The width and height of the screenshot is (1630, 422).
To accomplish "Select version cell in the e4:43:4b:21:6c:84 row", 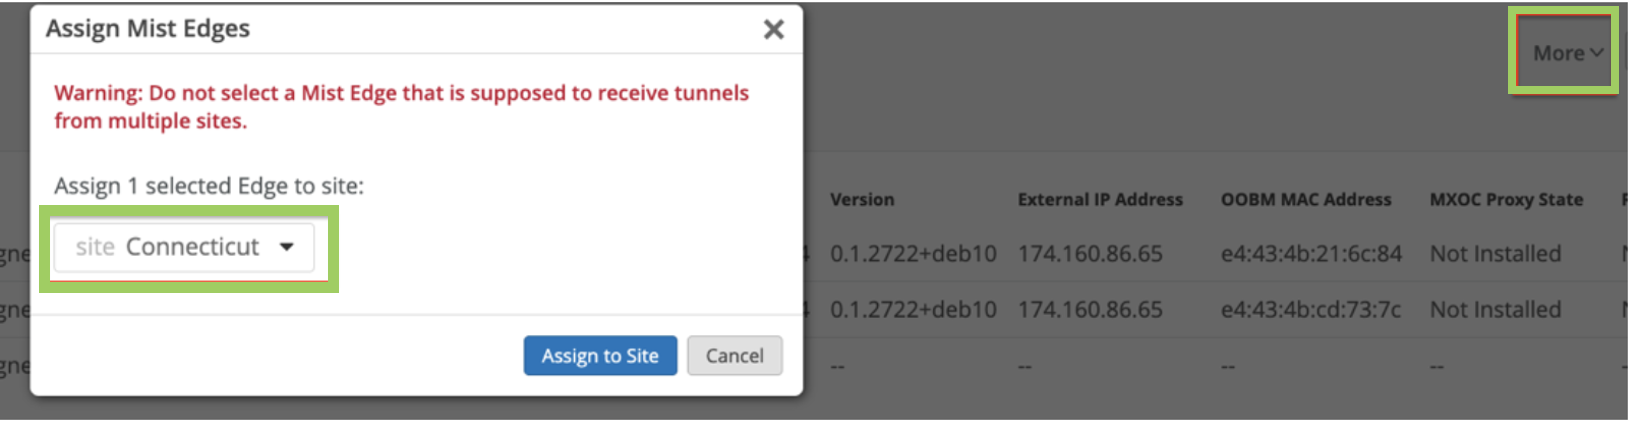I will click(x=913, y=254).
